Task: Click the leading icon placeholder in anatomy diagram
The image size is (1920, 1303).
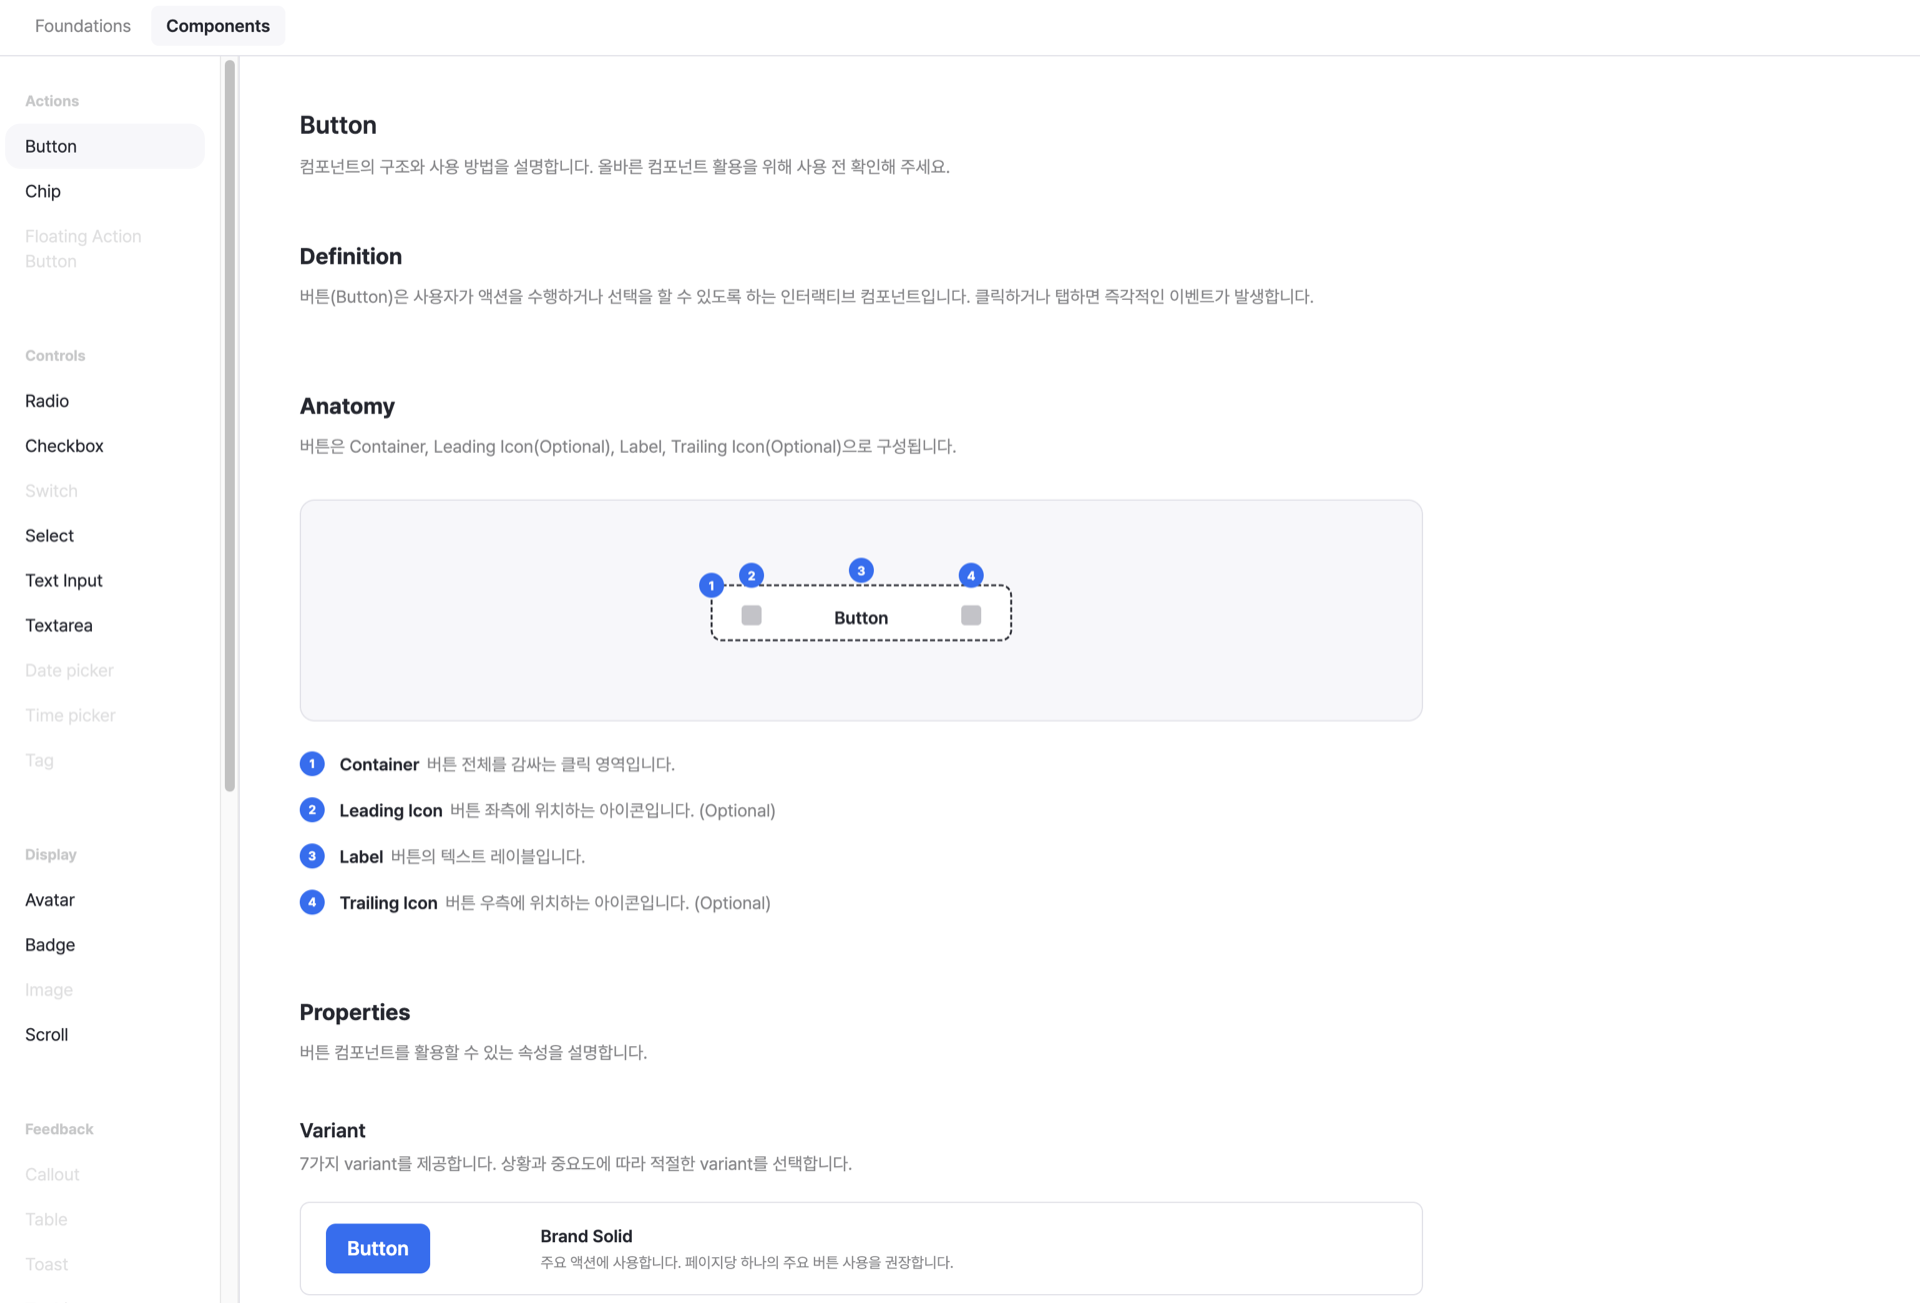Action: (x=752, y=616)
